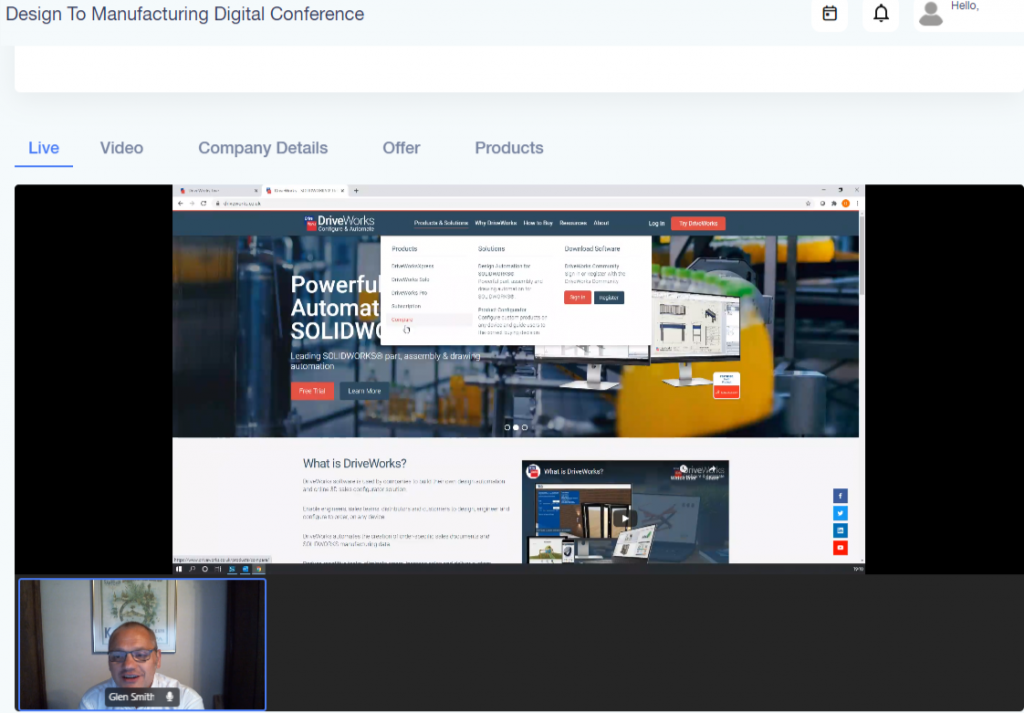
Task: Click the Learn More button
Action: coord(364,391)
